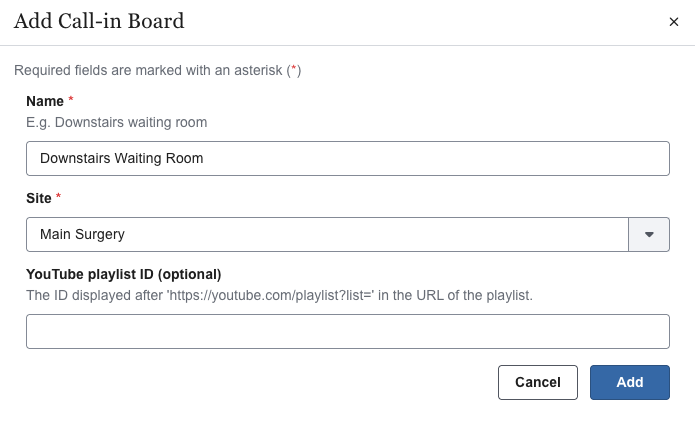Screen dimensions: 695x426
Task: Open the Site dropdown arrow
Action: (x=649, y=235)
